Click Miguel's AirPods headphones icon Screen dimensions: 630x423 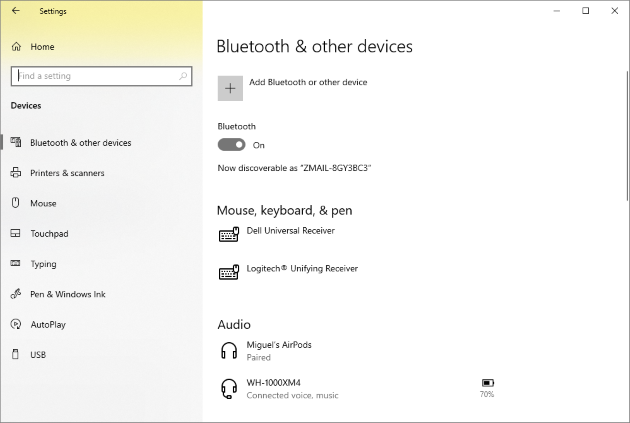(x=228, y=350)
